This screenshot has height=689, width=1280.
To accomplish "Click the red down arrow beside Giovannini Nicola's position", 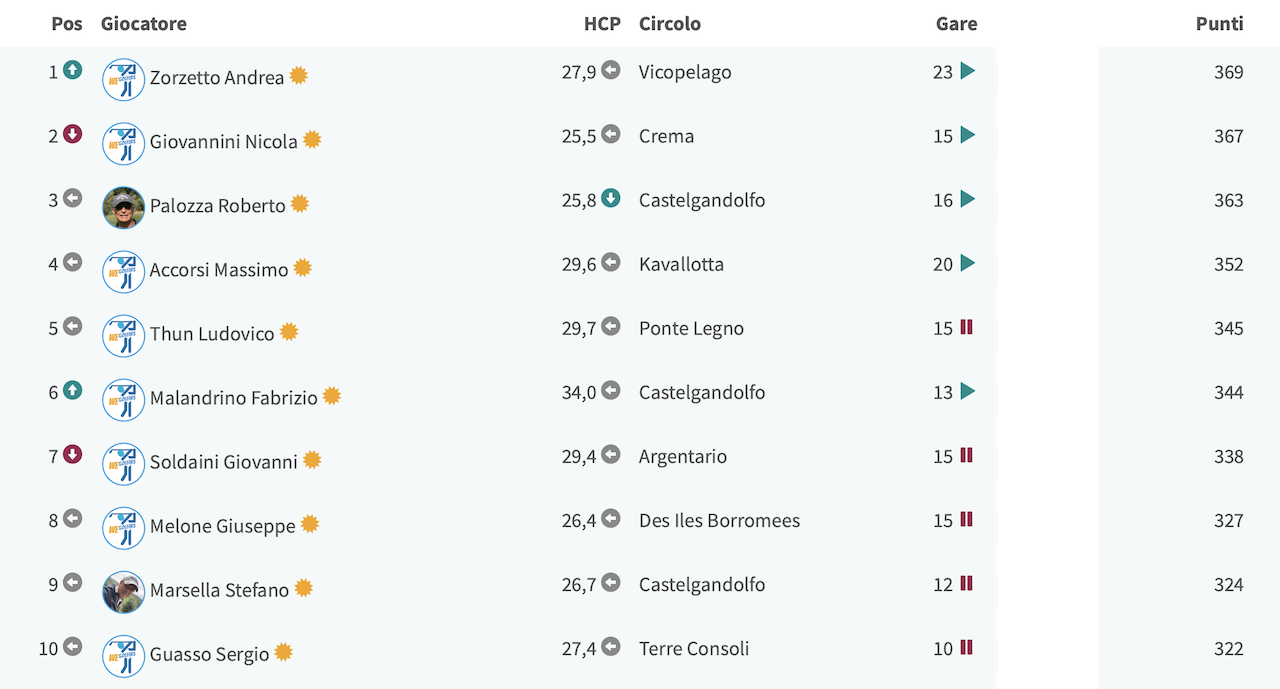I will click(72, 134).
